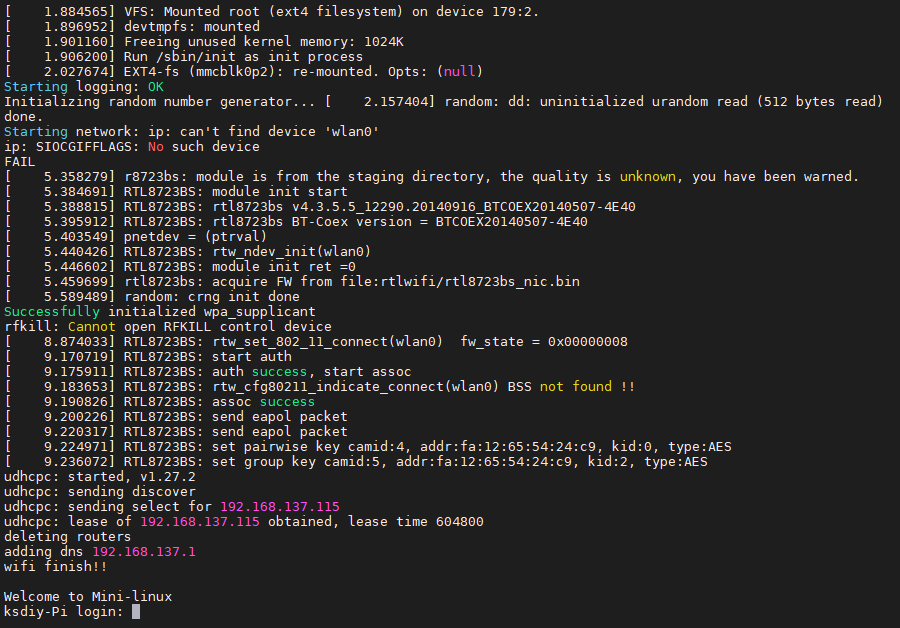Click the 'FAIL' line
Image resolution: width=900 pixels, height=628 pixels.
click(x=20, y=162)
